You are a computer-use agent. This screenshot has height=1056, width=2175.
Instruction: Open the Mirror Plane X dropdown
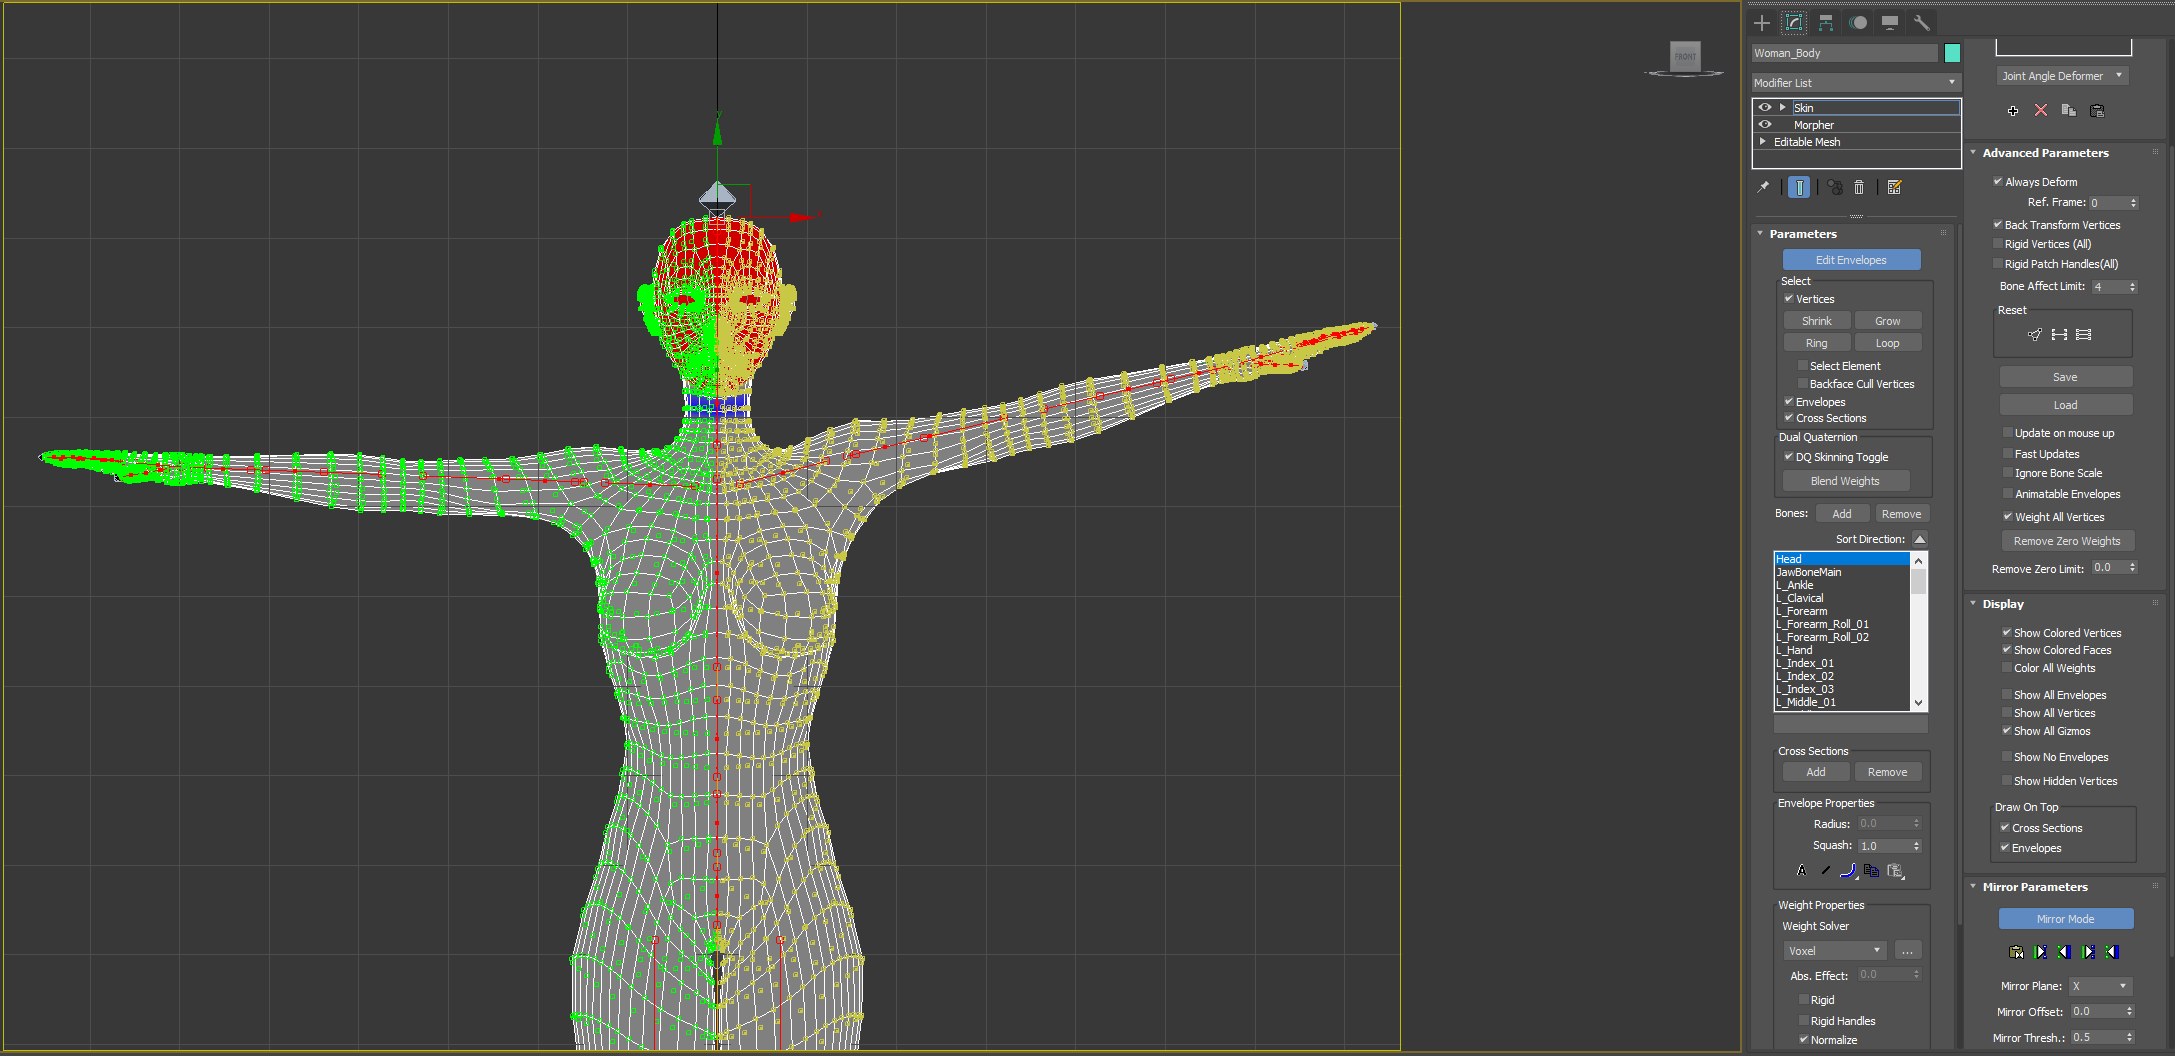point(2100,986)
